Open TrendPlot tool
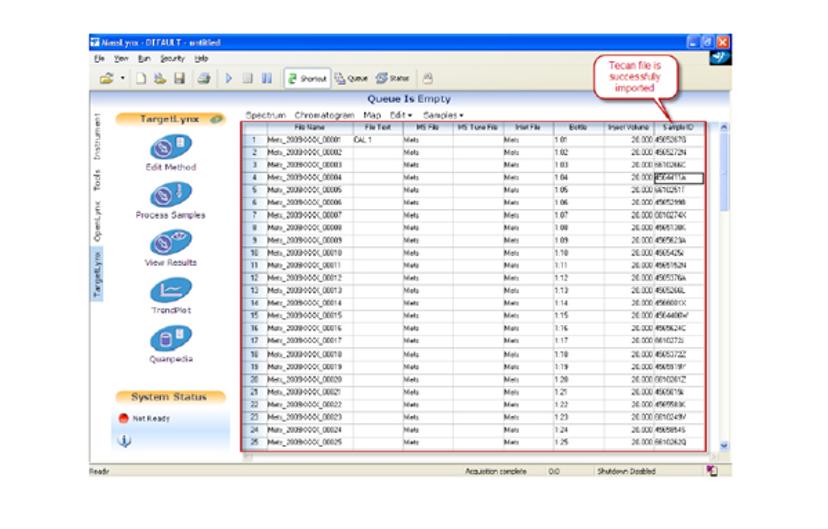The image size is (828, 529). [171, 296]
